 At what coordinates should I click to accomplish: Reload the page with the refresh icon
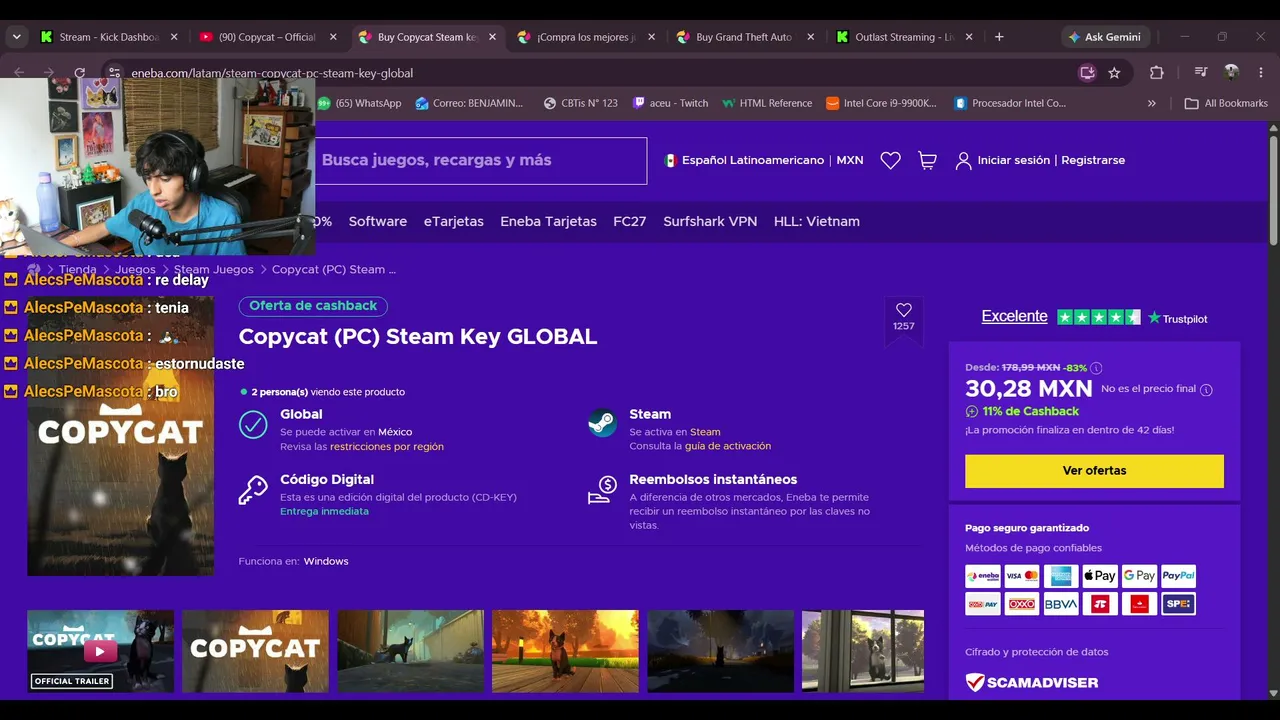click(x=80, y=73)
